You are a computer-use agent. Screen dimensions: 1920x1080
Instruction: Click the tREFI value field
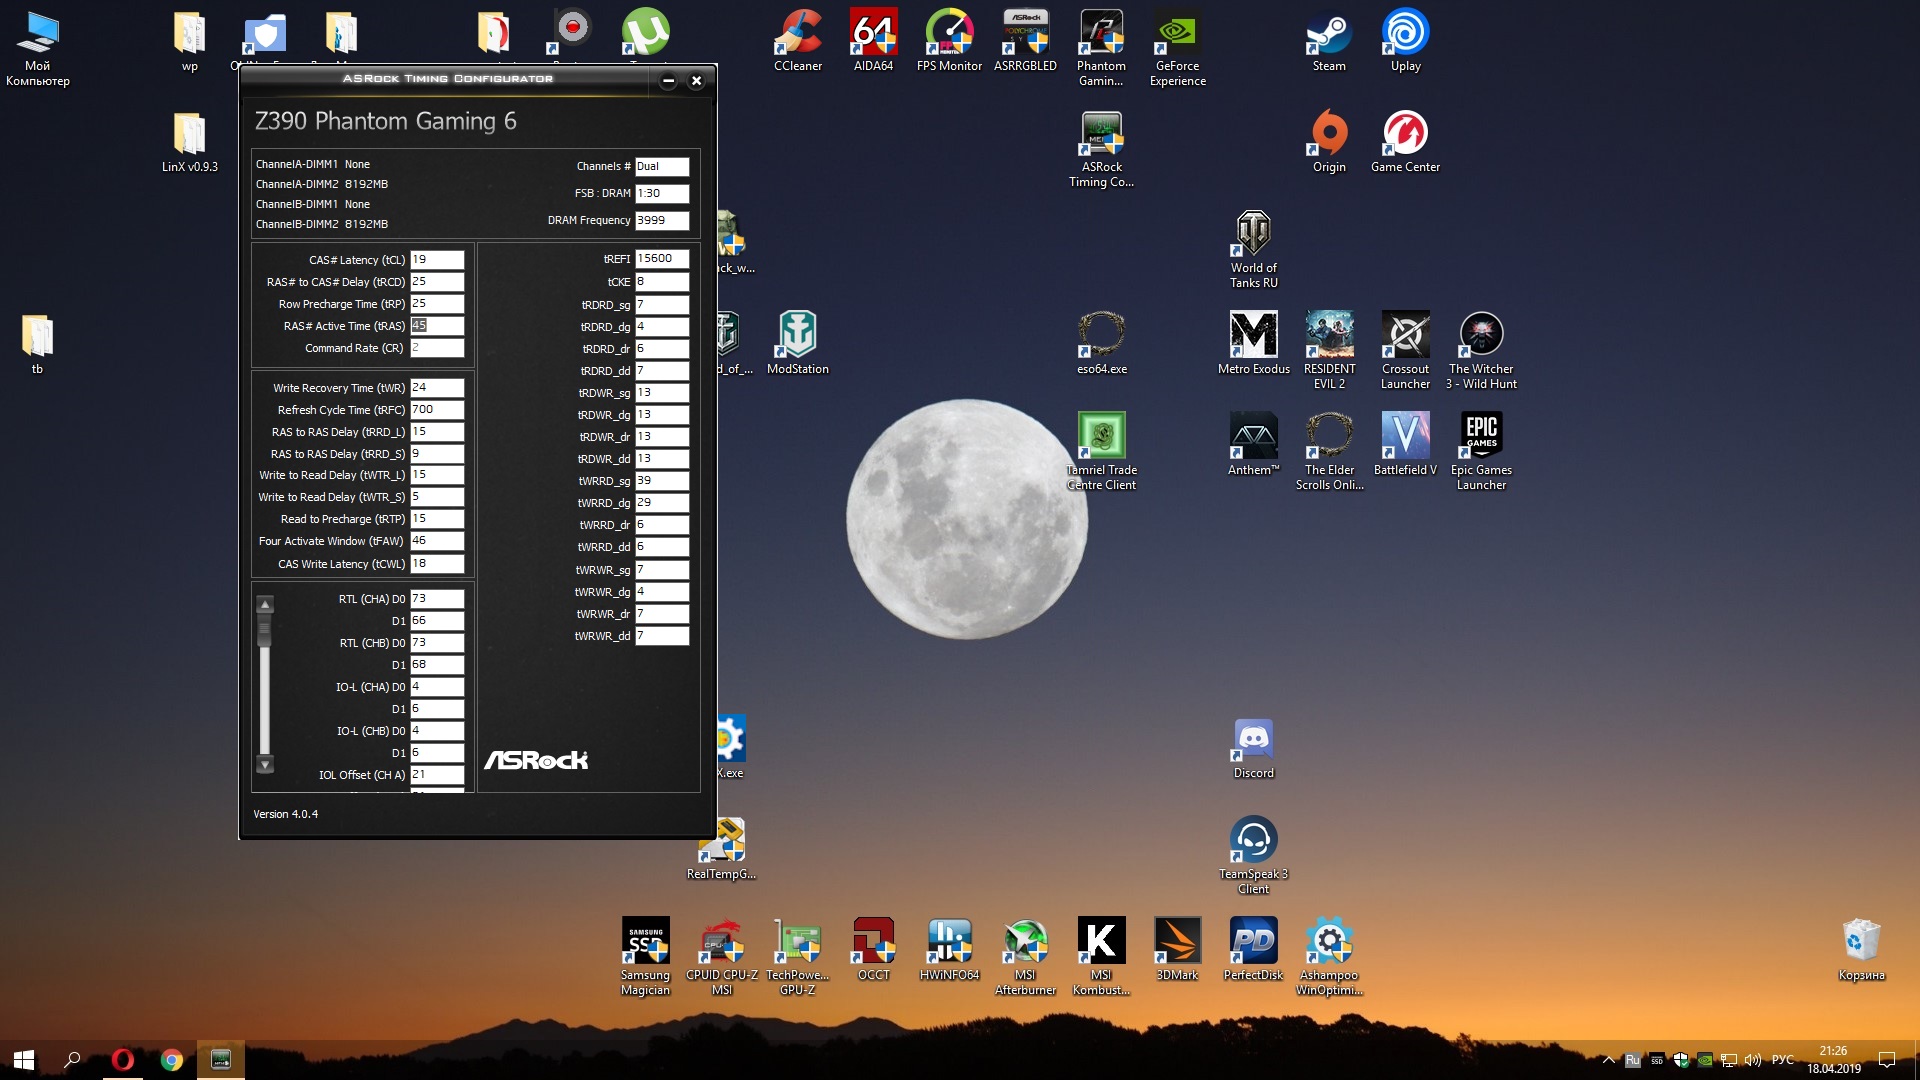coord(661,259)
